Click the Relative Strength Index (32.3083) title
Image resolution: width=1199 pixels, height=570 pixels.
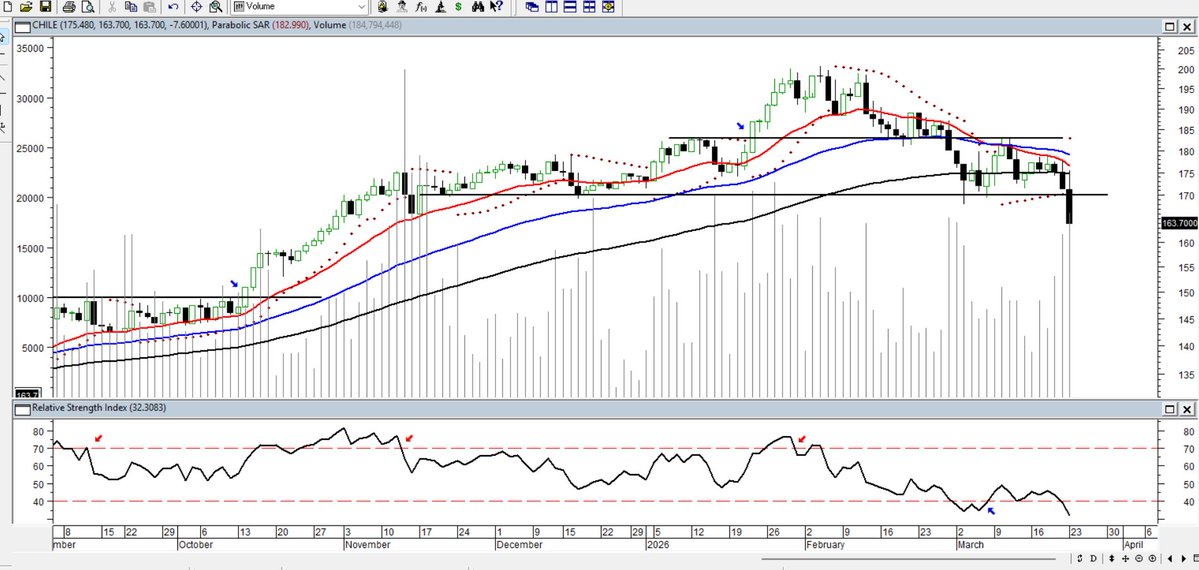point(99,408)
